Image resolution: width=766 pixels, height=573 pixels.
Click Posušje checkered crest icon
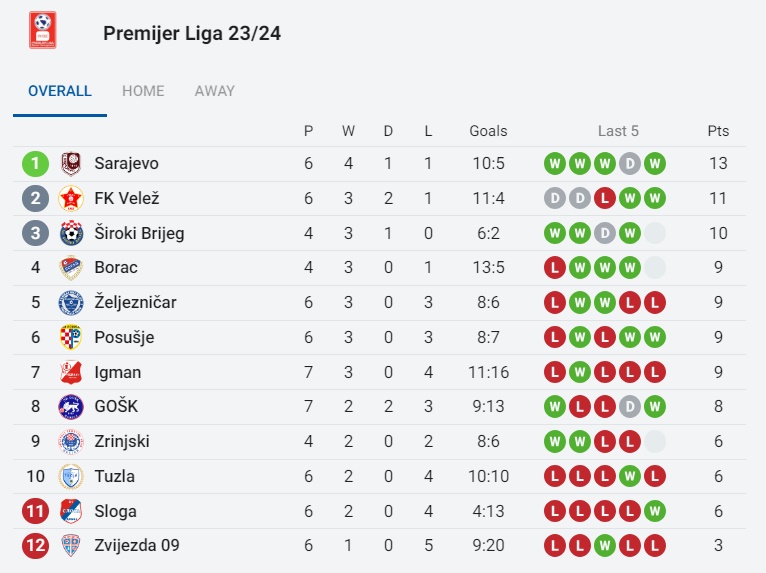tap(70, 337)
